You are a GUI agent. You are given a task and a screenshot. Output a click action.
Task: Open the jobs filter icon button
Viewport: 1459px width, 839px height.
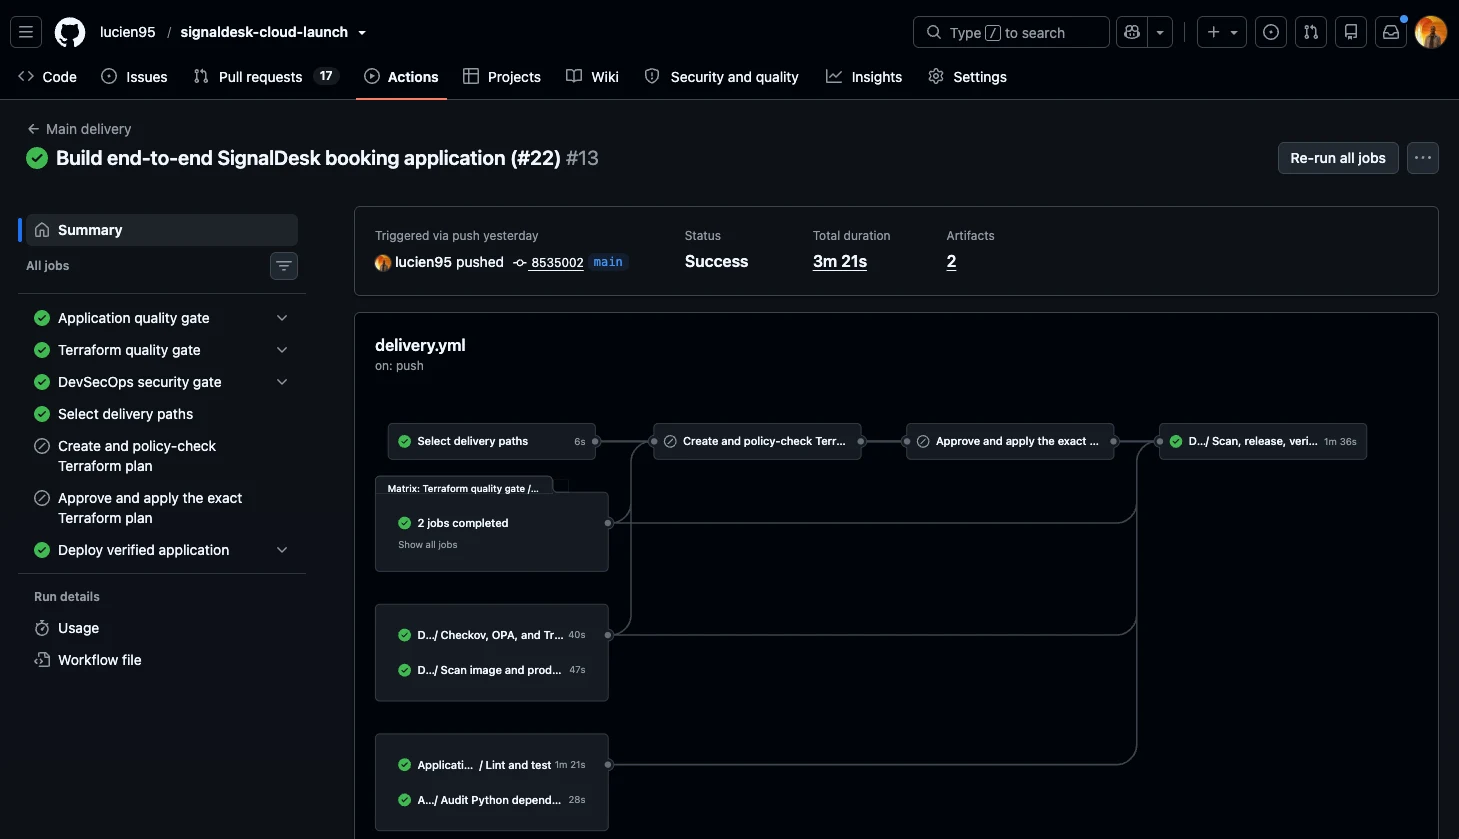pos(284,266)
